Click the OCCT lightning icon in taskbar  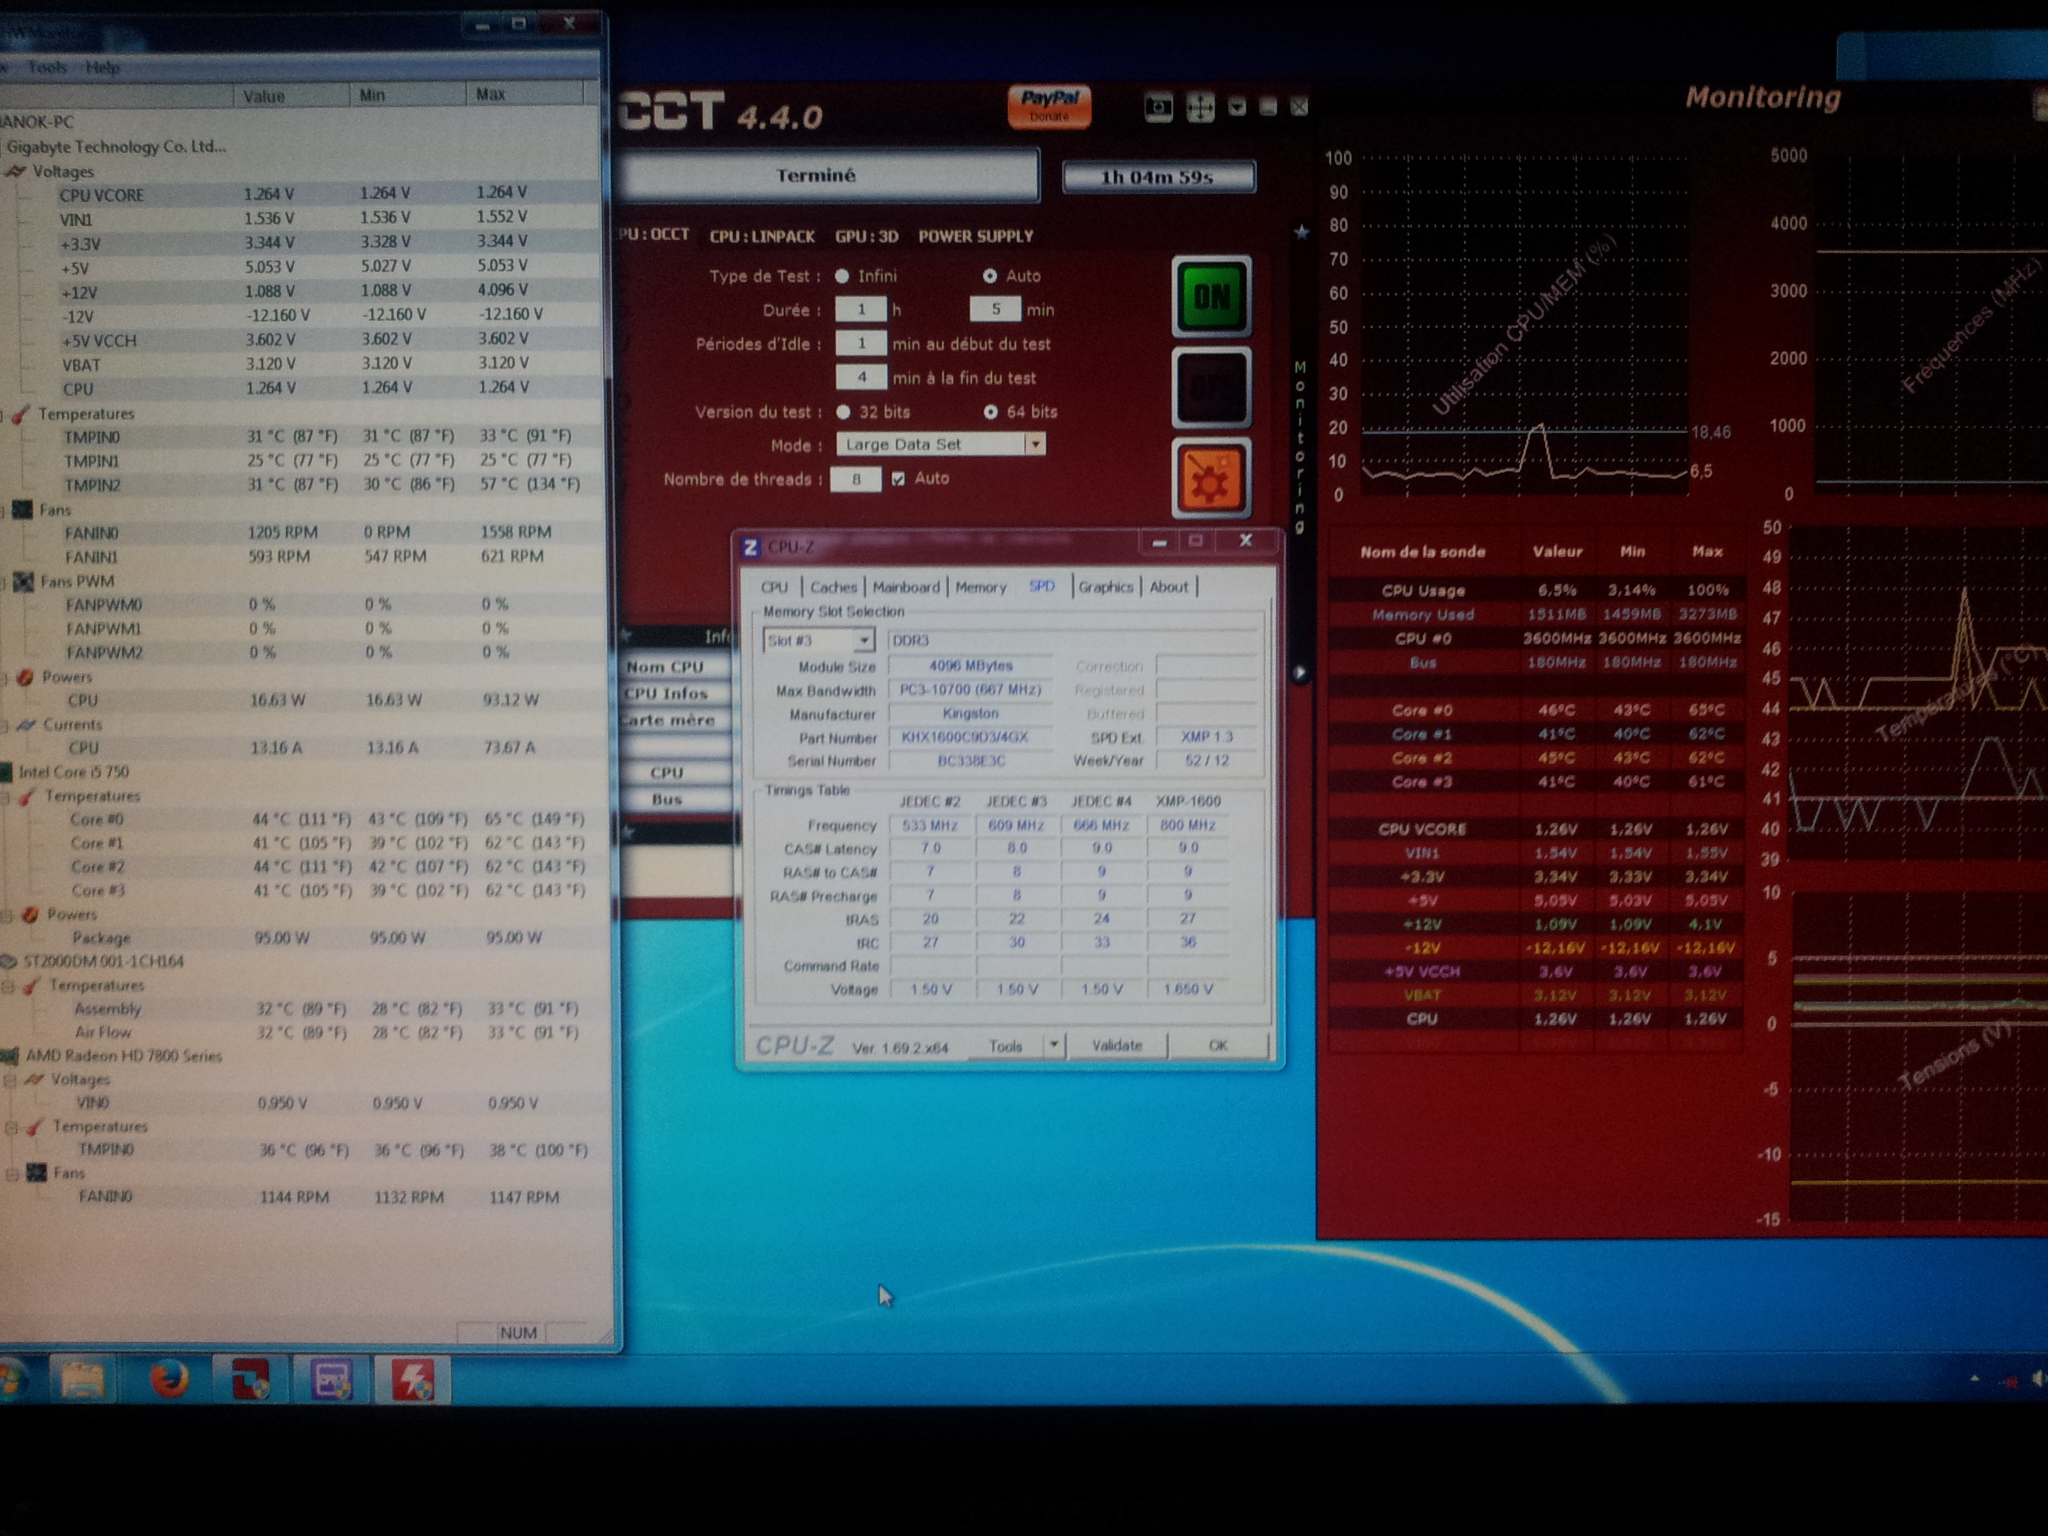412,1381
